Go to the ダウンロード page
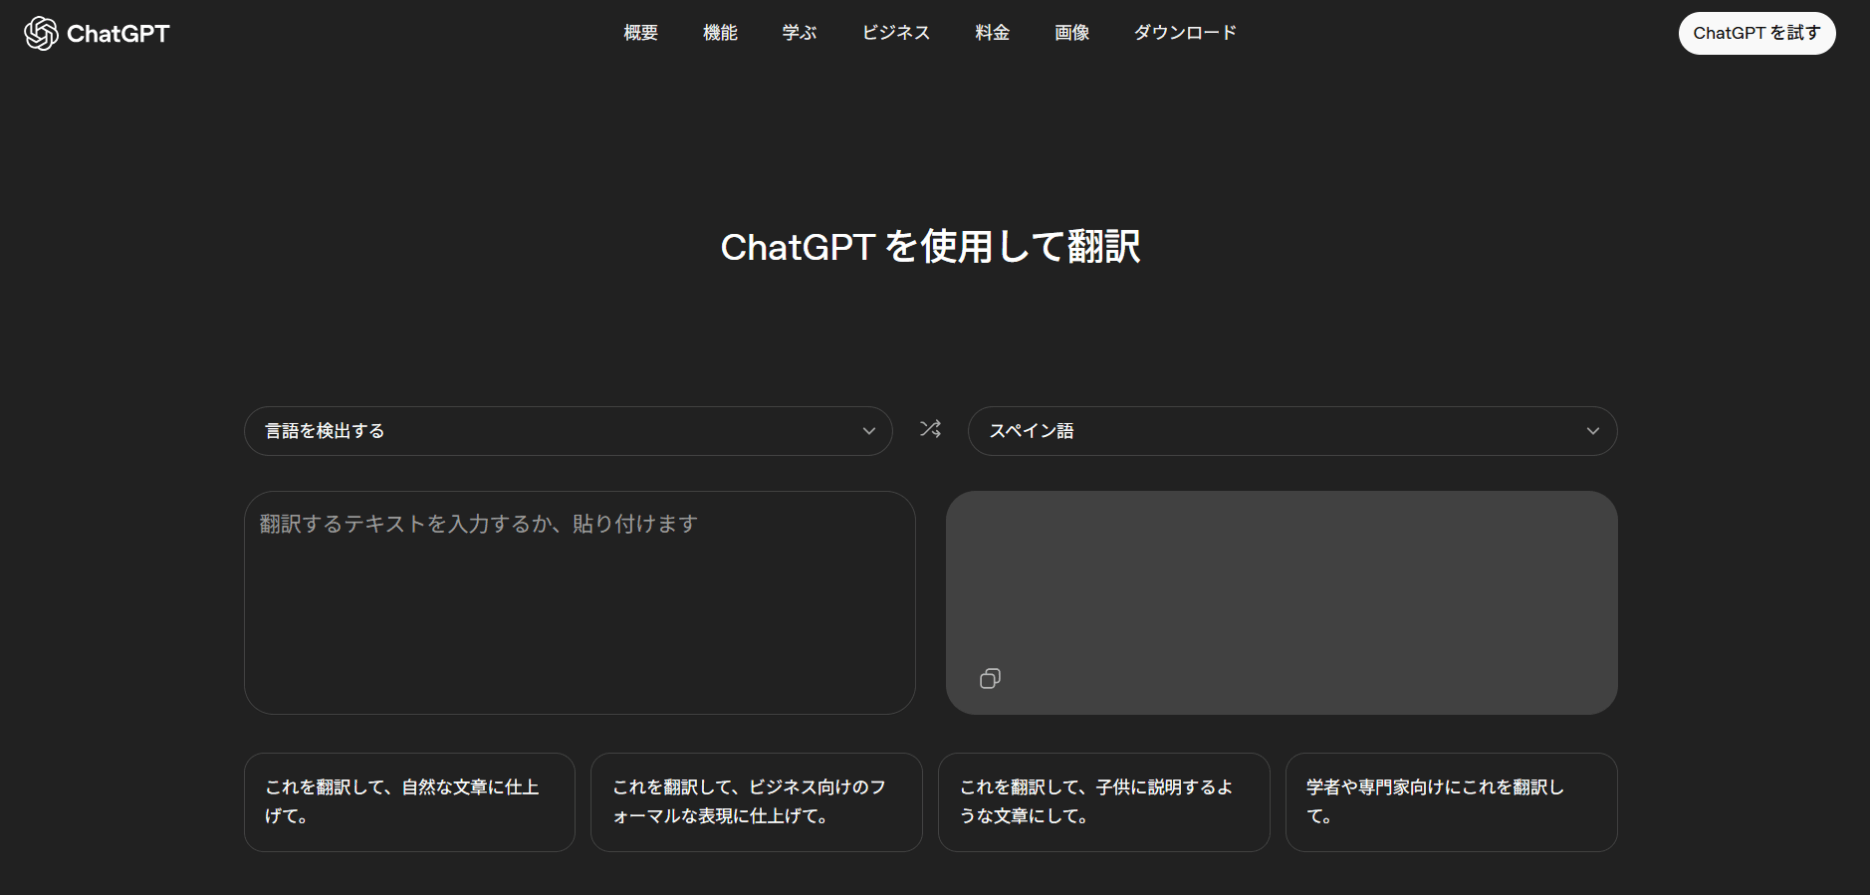This screenshot has width=1870, height=895. click(x=1185, y=33)
